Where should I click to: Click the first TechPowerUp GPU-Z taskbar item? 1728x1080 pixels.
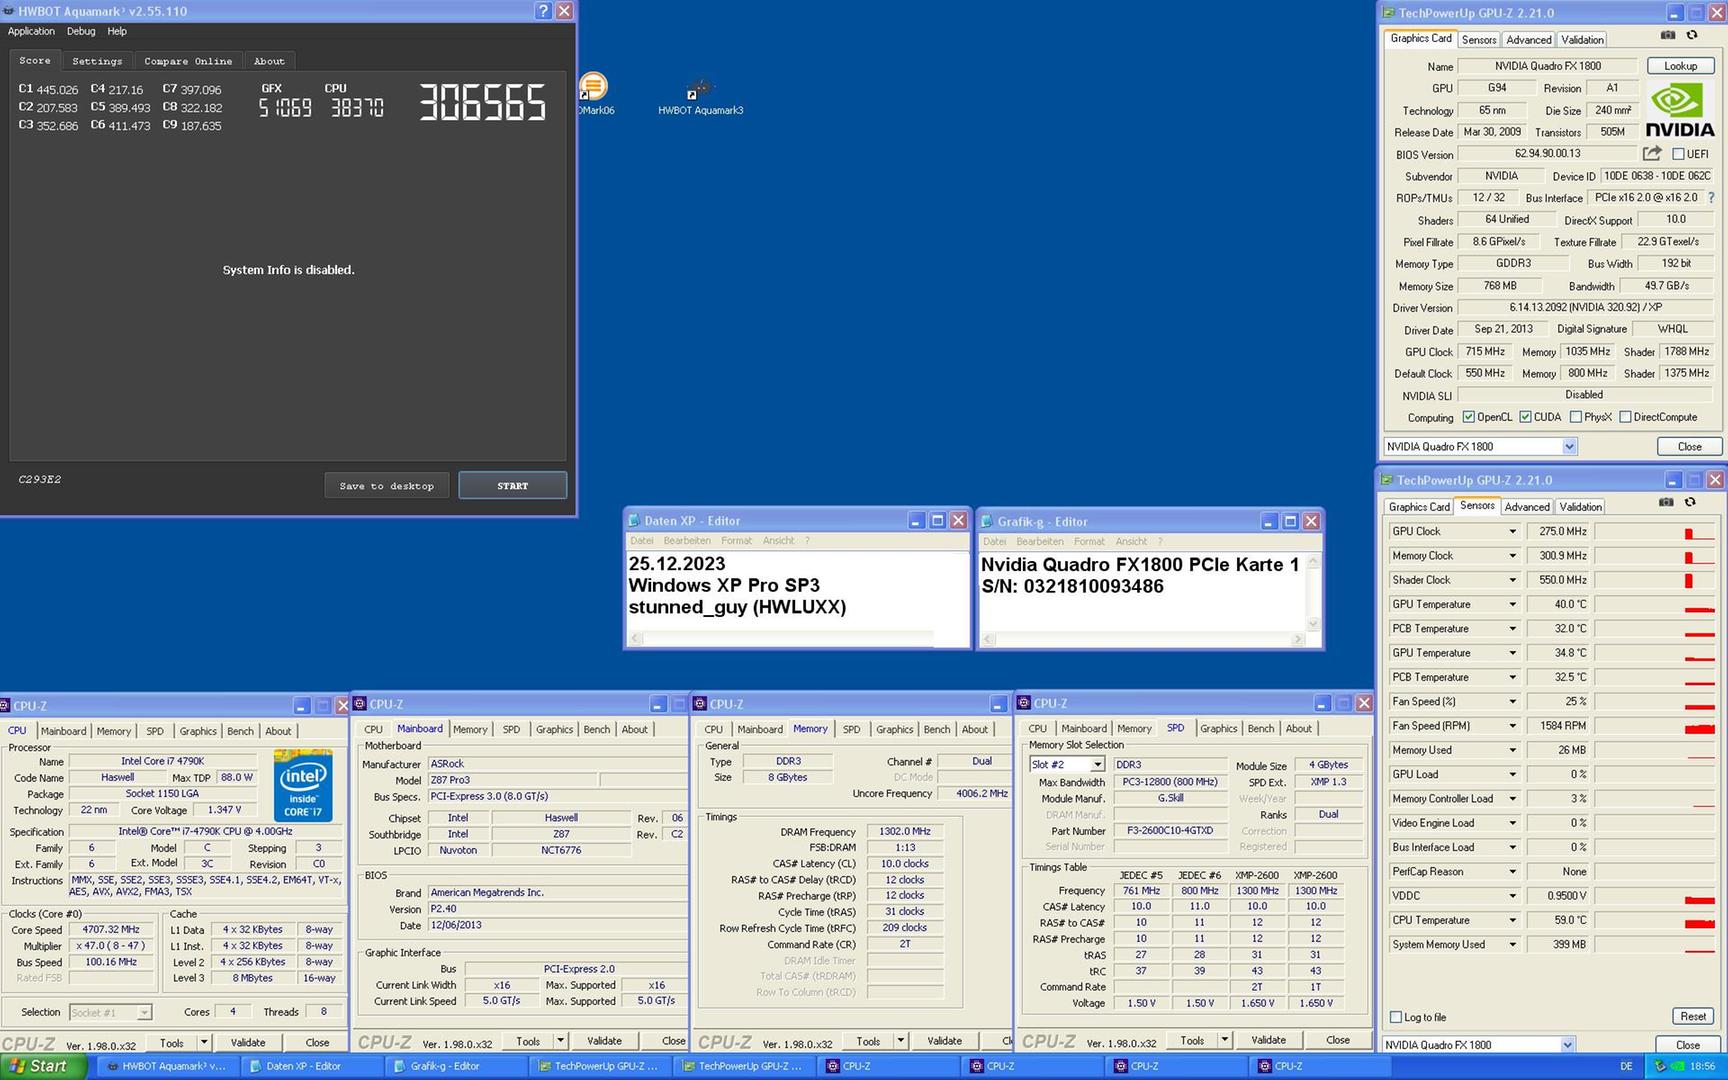[x=600, y=1066]
